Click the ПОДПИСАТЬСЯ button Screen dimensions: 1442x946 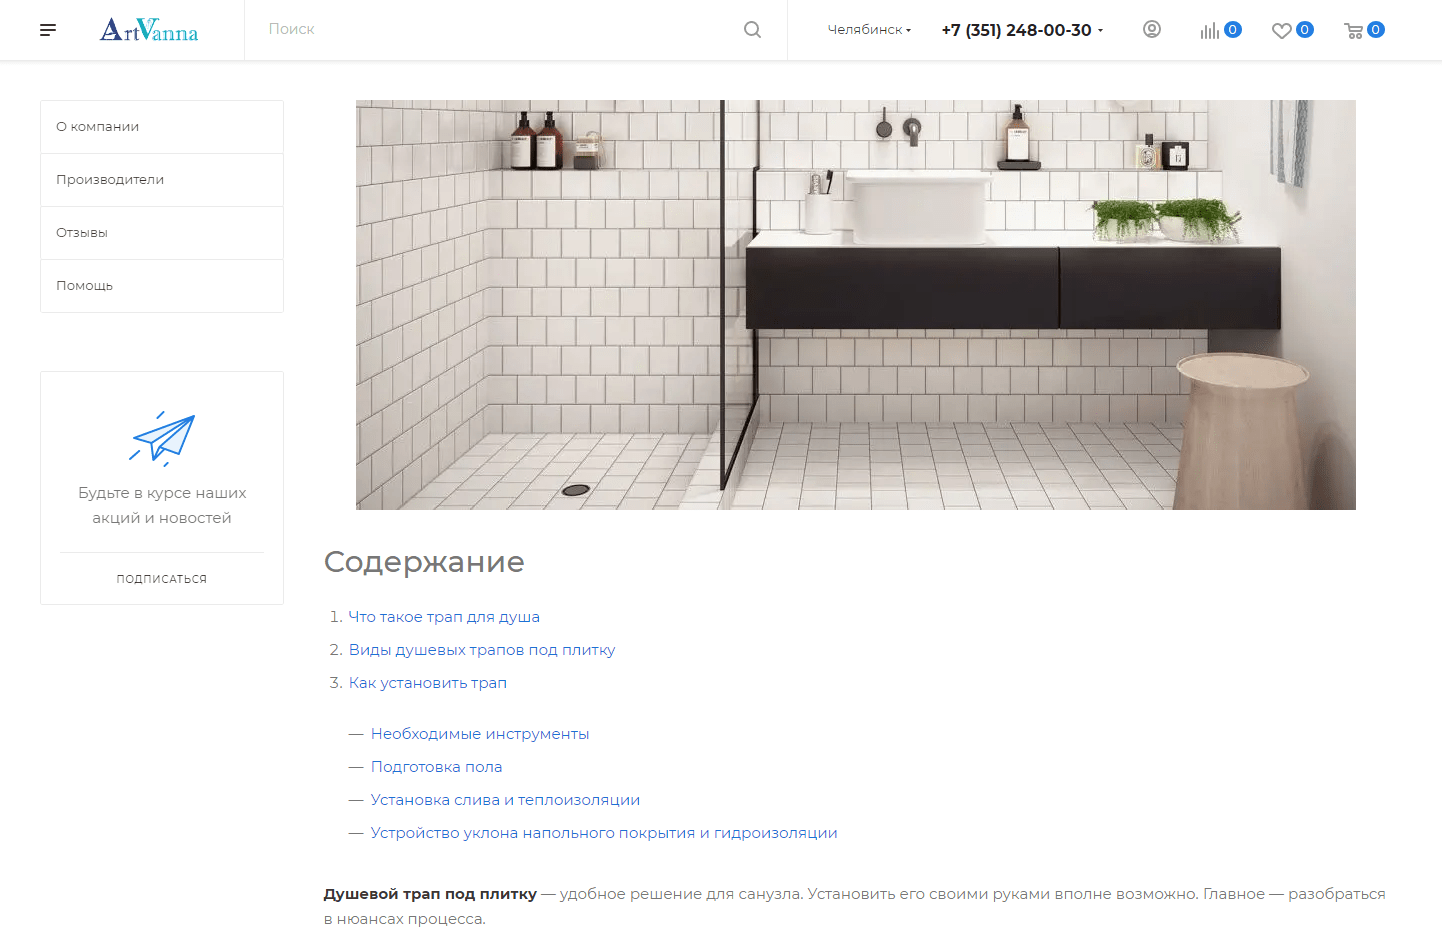pyautogui.click(x=162, y=579)
